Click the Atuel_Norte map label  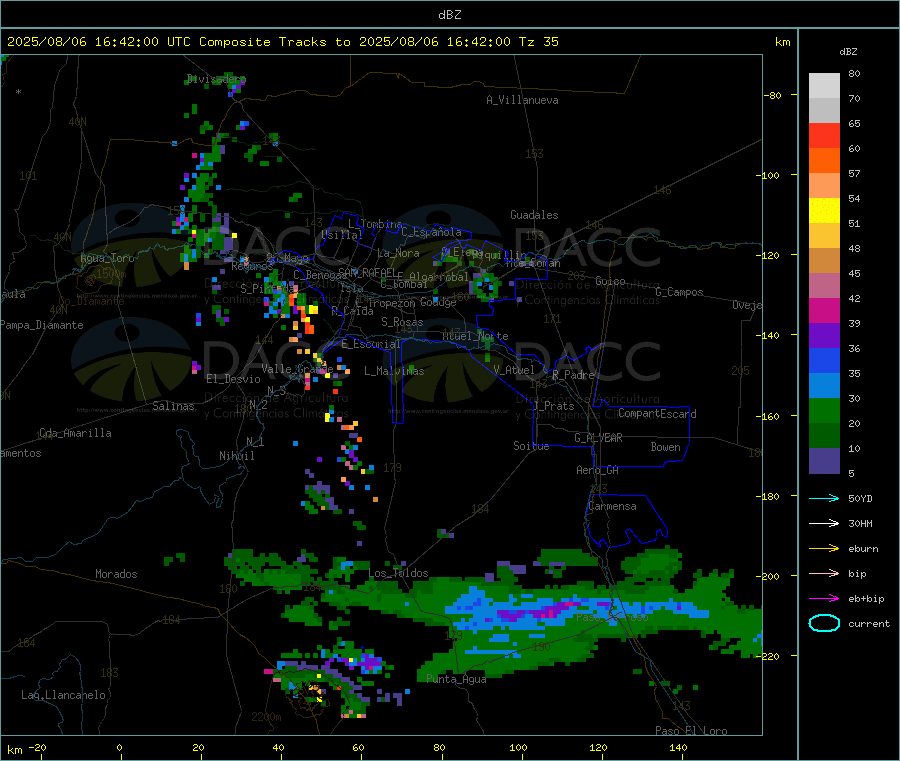475,336
